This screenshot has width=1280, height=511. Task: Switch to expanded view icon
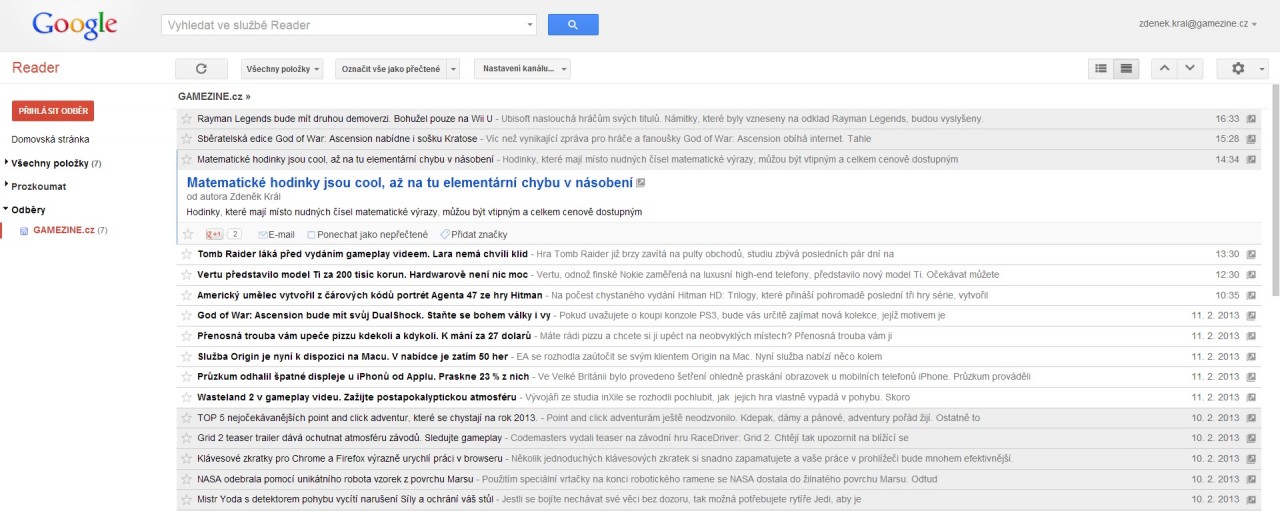pos(1127,68)
